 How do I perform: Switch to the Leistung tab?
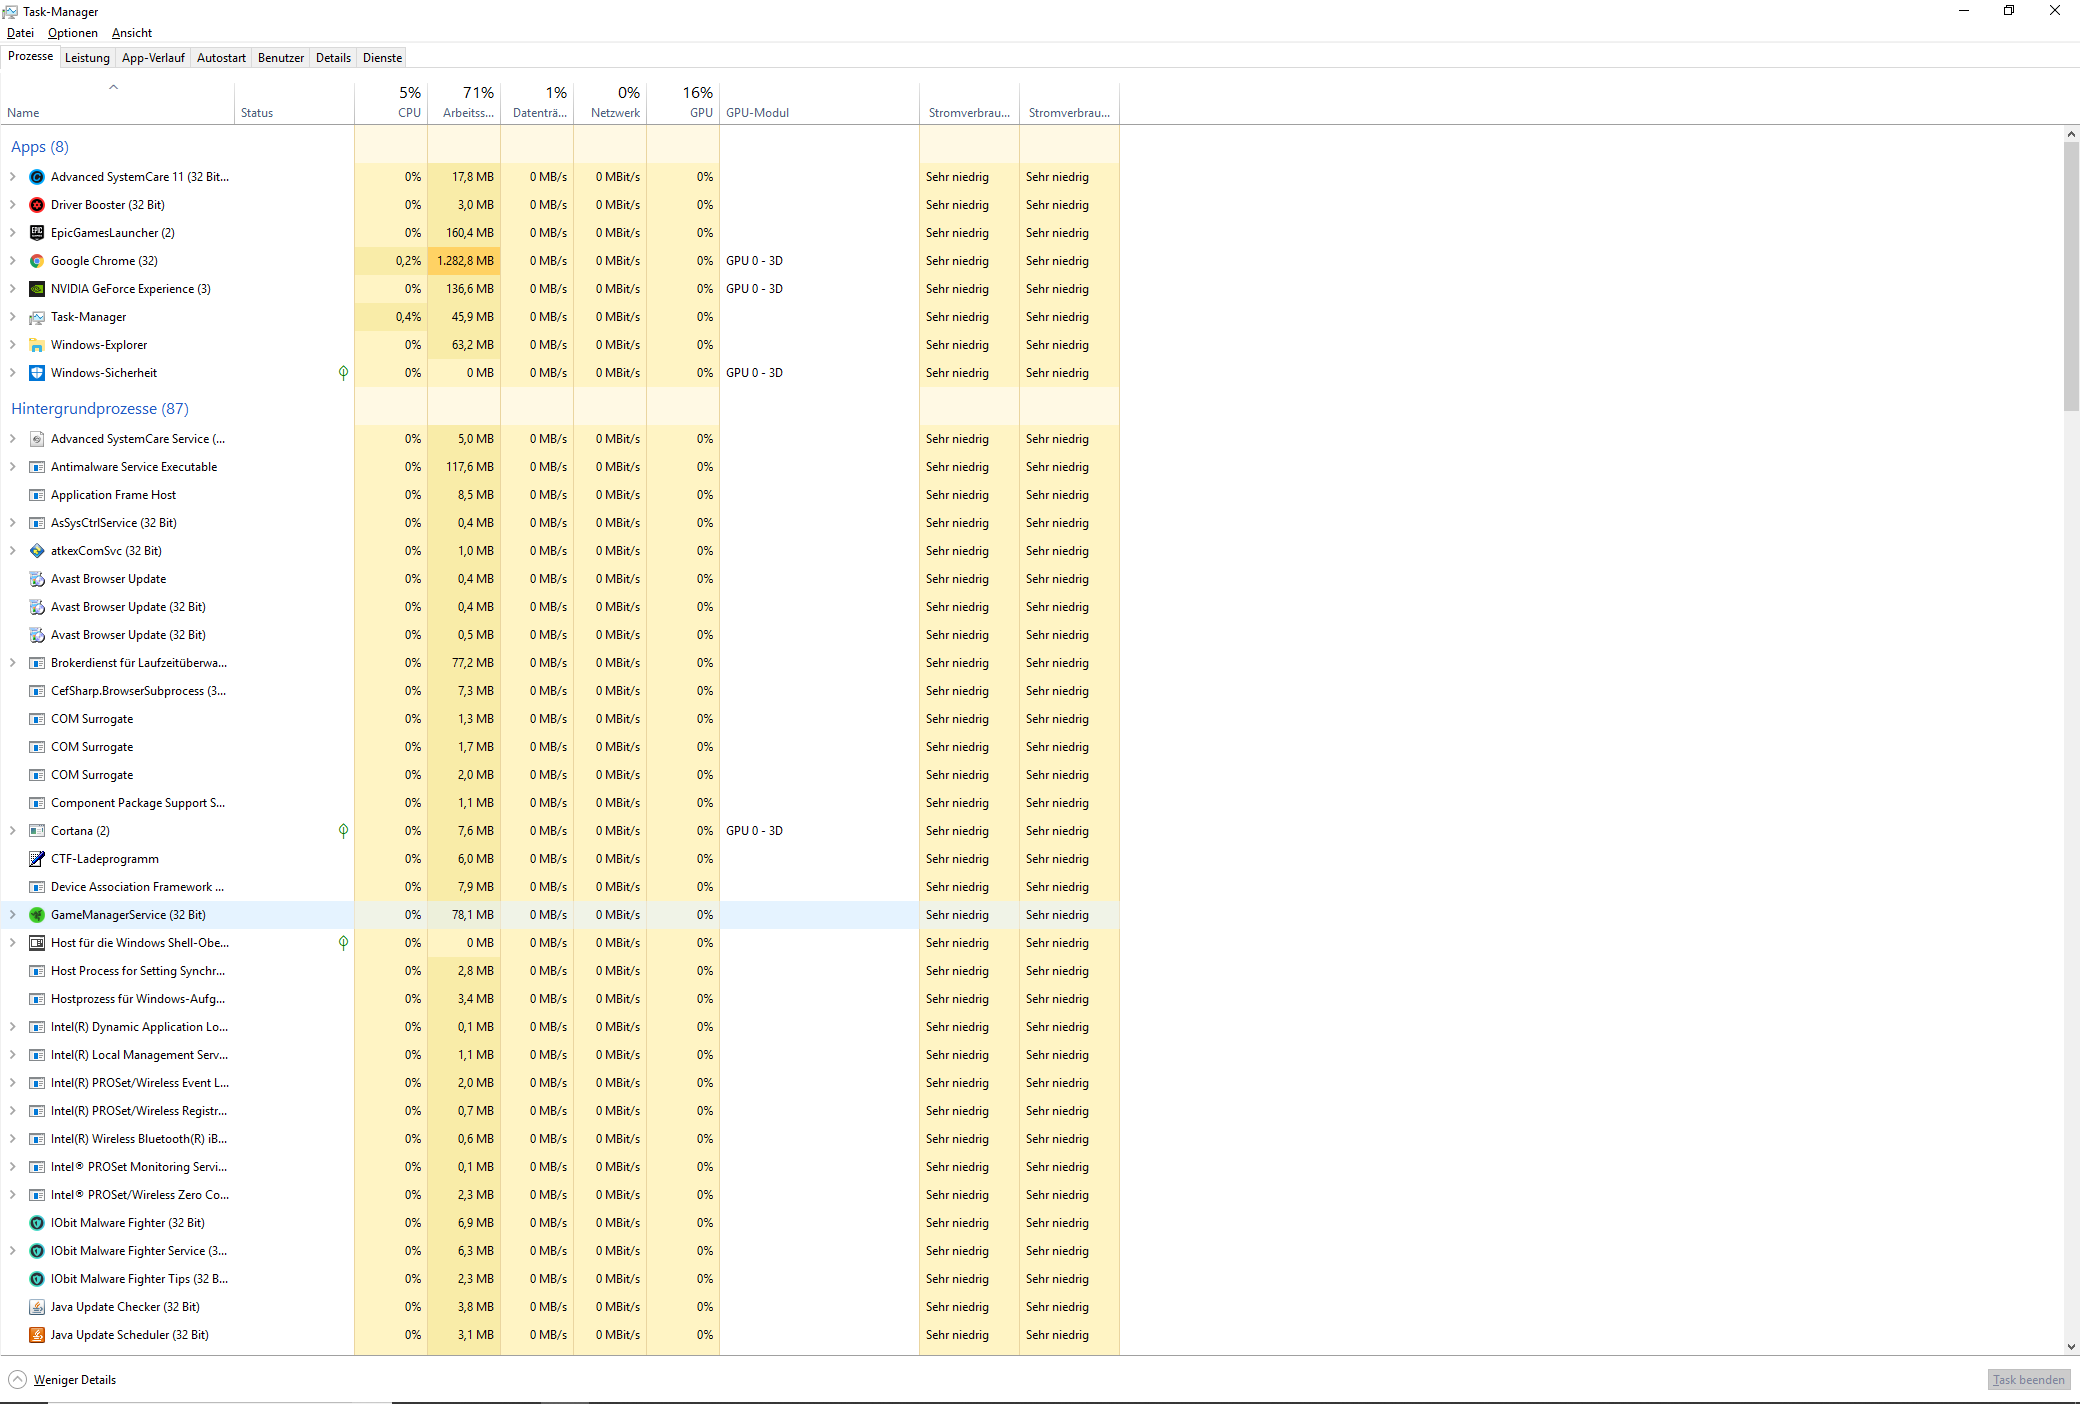[87, 58]
